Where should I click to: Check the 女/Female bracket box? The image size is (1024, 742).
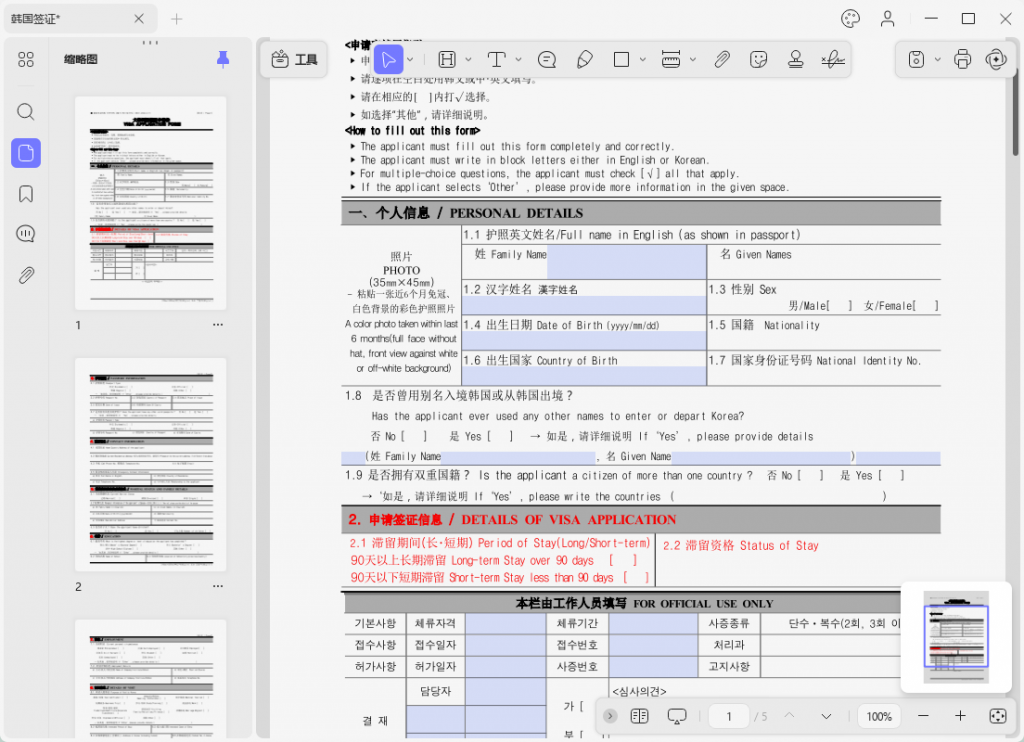[x=926, y=306]
